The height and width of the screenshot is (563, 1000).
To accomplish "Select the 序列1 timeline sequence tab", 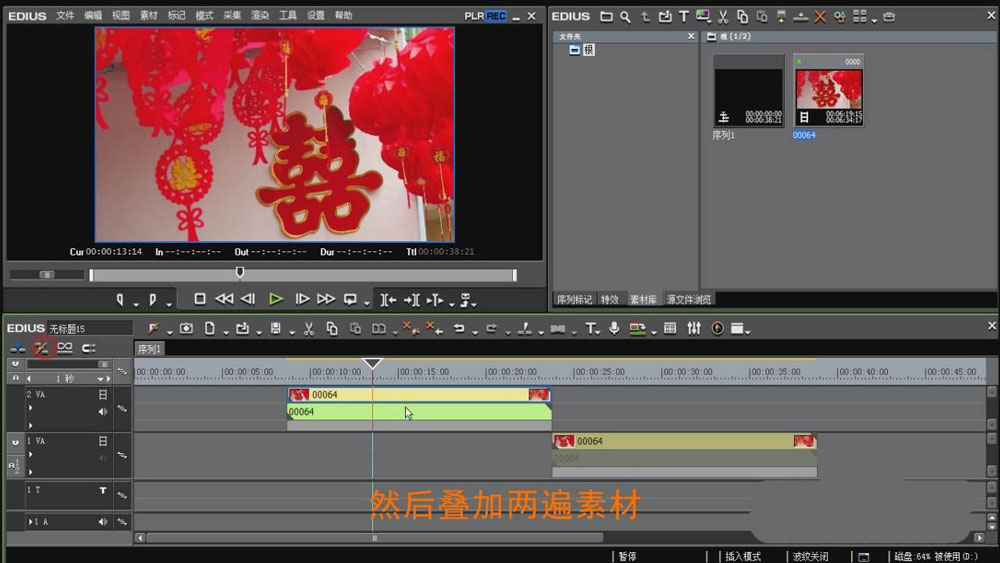I will (x=150, y=349).
